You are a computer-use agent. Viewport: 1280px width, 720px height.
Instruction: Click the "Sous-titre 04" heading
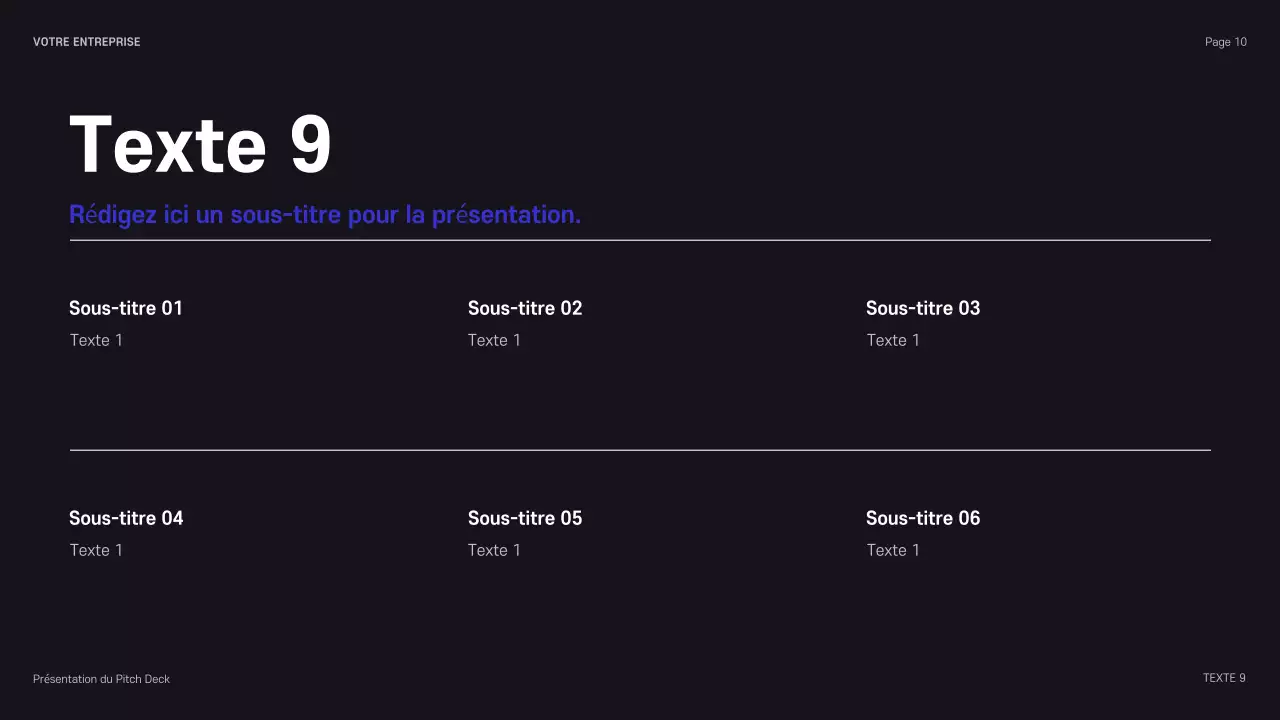[x=126, y=518]
